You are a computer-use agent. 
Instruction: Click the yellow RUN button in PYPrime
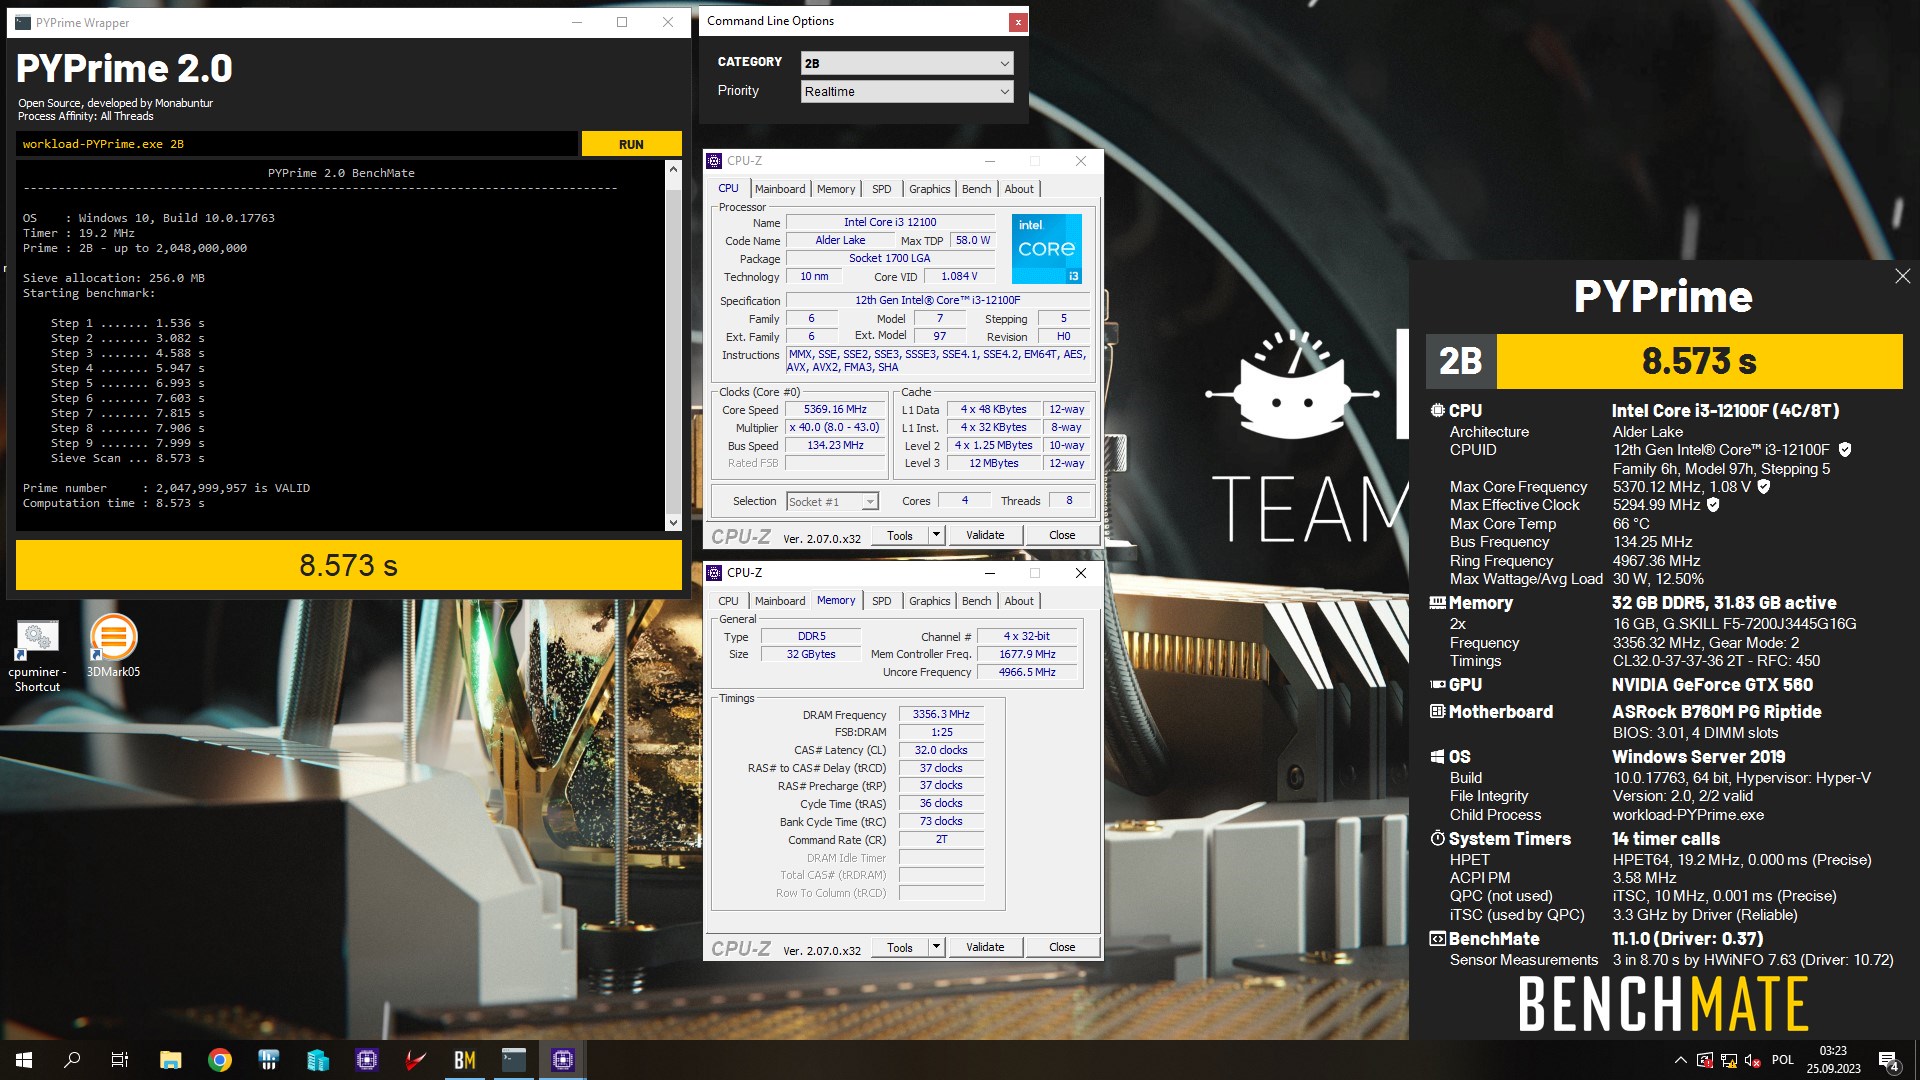[x=631, y=144]
